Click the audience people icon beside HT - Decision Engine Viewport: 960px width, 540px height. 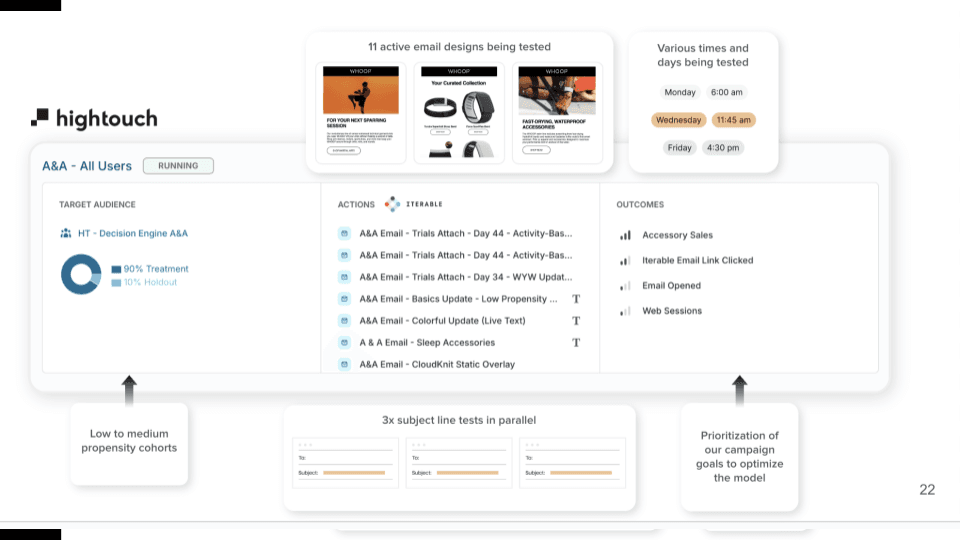tap(66, 233)
